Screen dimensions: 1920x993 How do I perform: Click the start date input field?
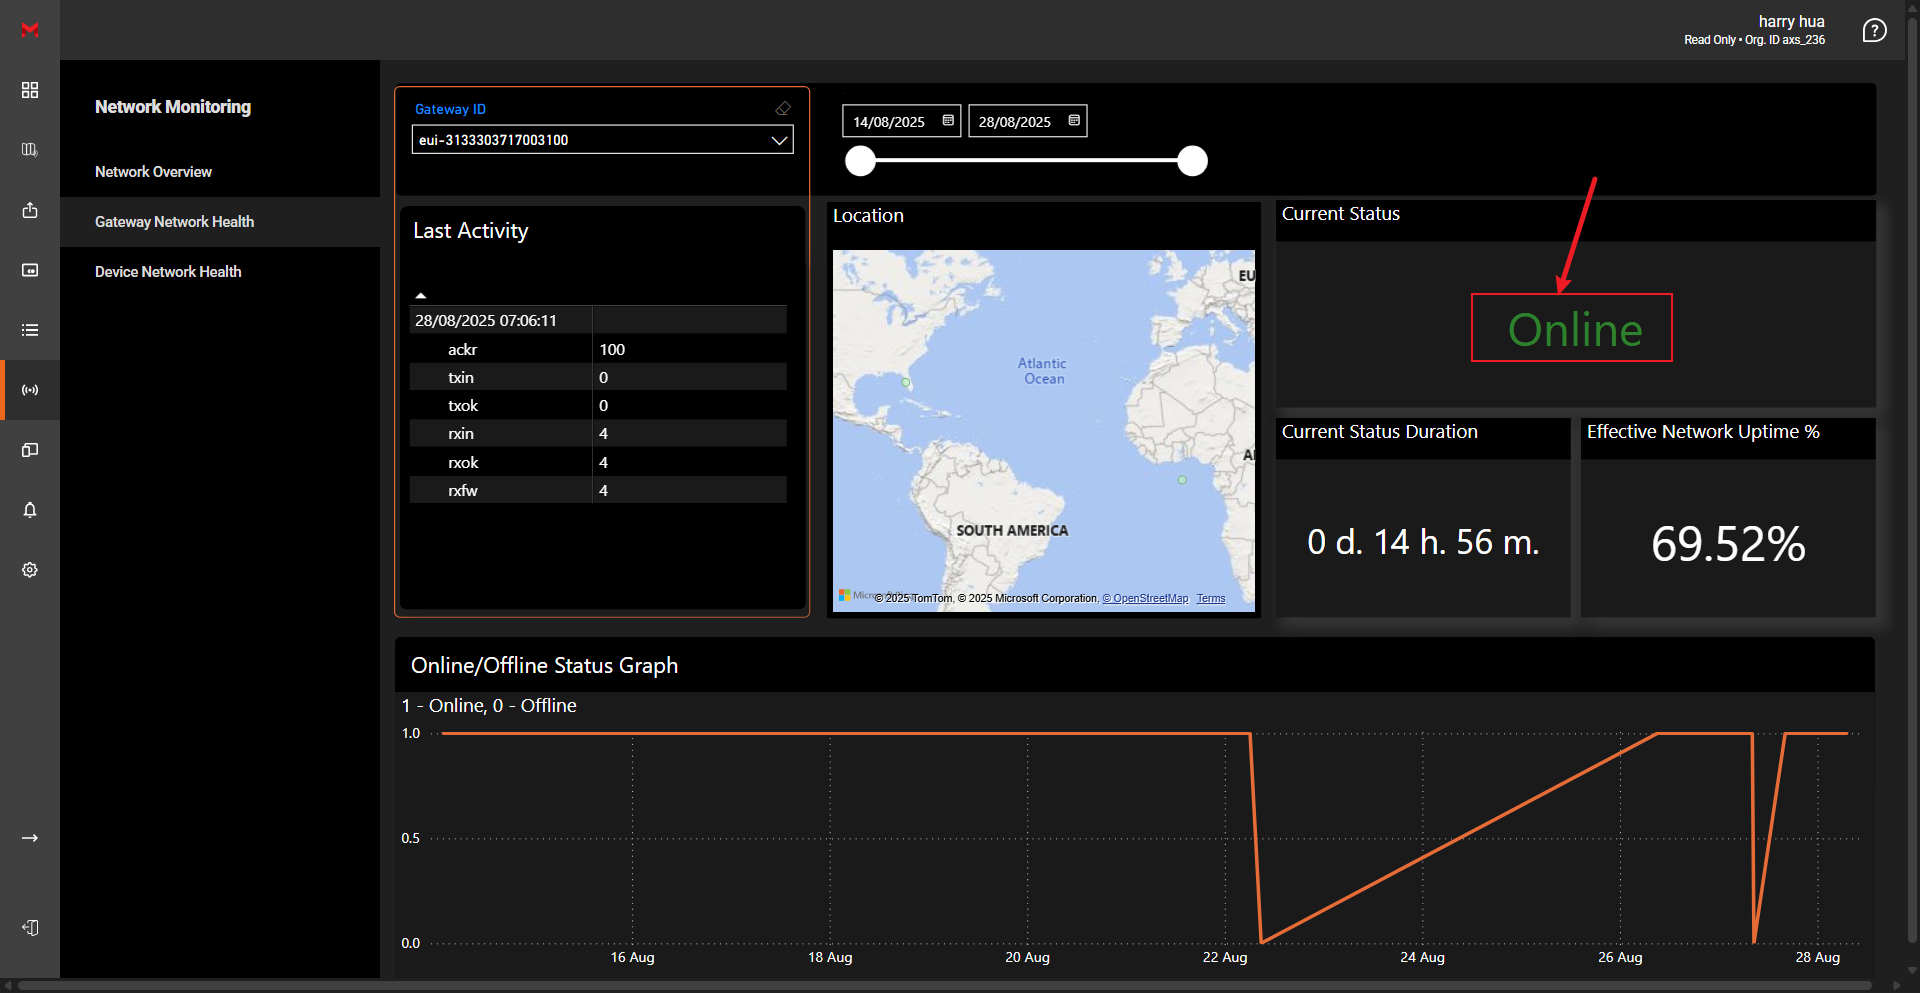coord(889,122)
